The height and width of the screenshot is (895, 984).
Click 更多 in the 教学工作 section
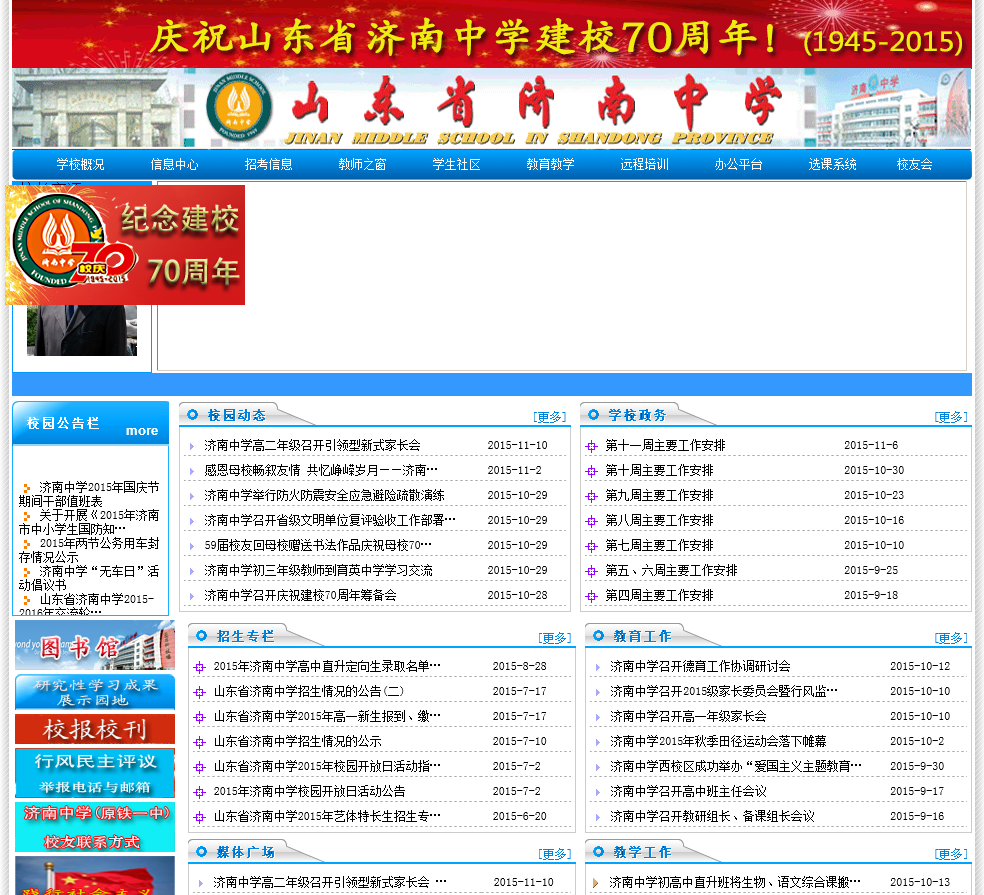(x=951, y=854)
